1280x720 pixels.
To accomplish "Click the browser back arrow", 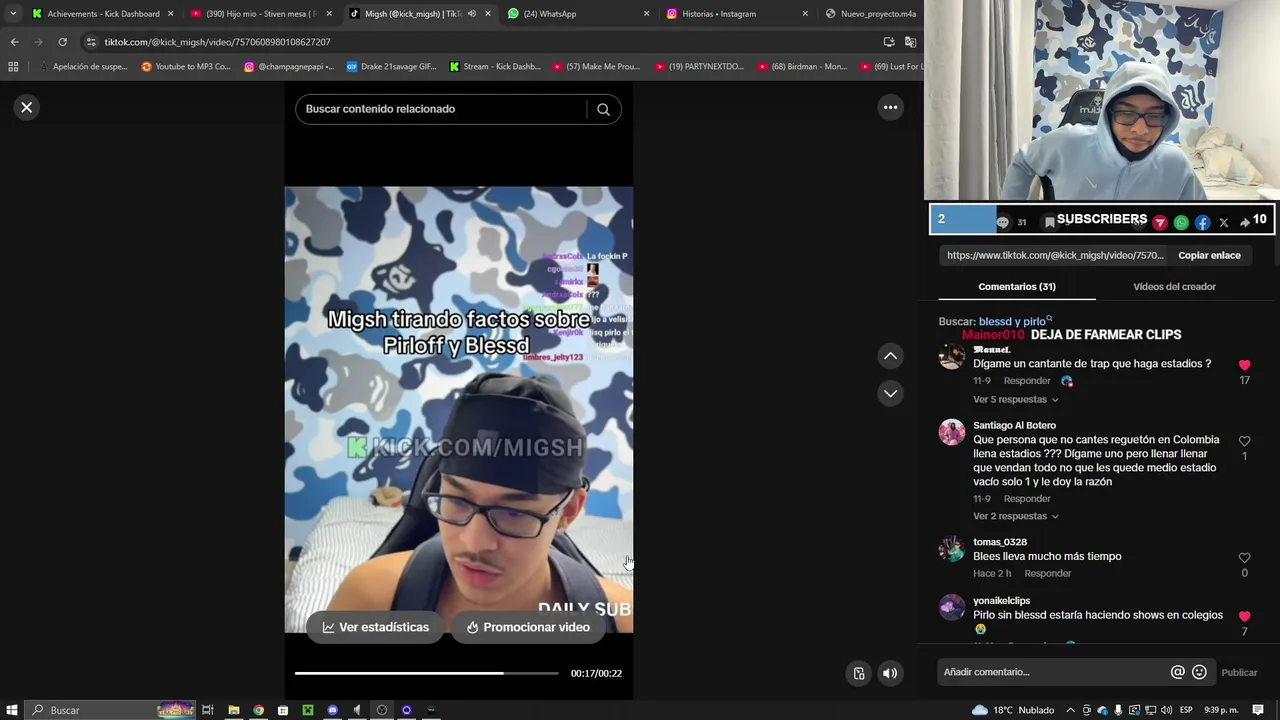I will coord(14,42).
